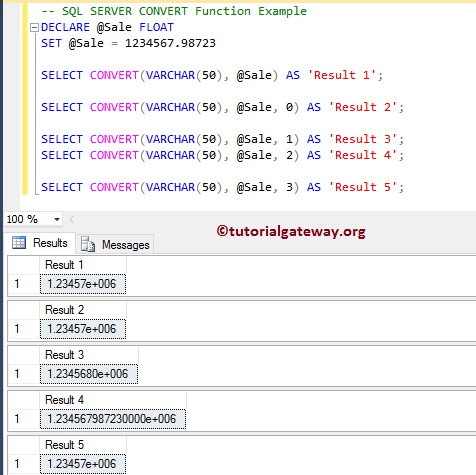Image resolution: width=476 pixels, height=475 pixels.
Task: Select cell value 1.234567987230000e+006
Action: coord(113,419)
